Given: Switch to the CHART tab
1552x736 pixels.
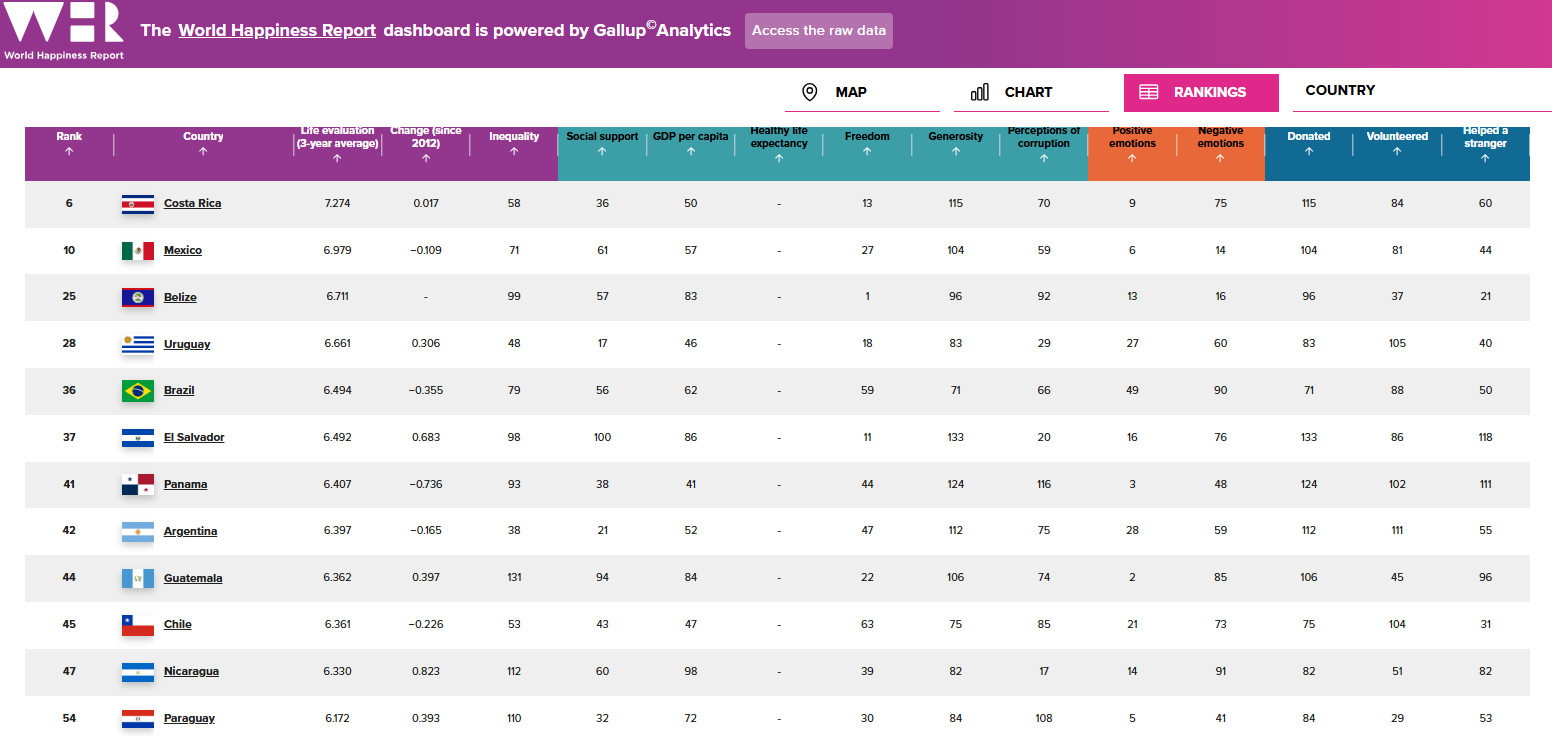Looking at the screenshot, I should (x=1029, y=92).
